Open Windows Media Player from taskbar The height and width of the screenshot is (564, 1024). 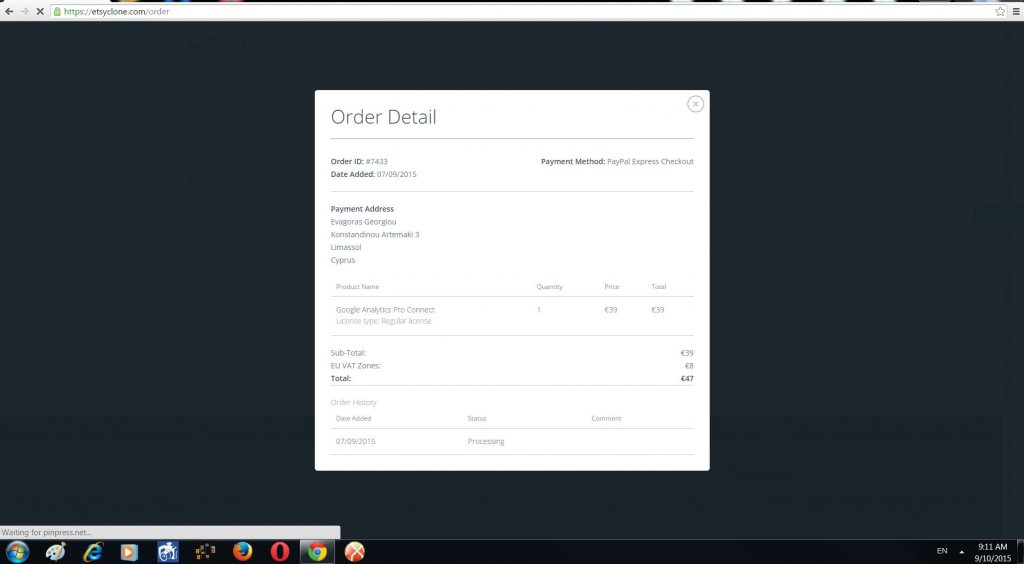pyautogui.click(x=129, y=552)
